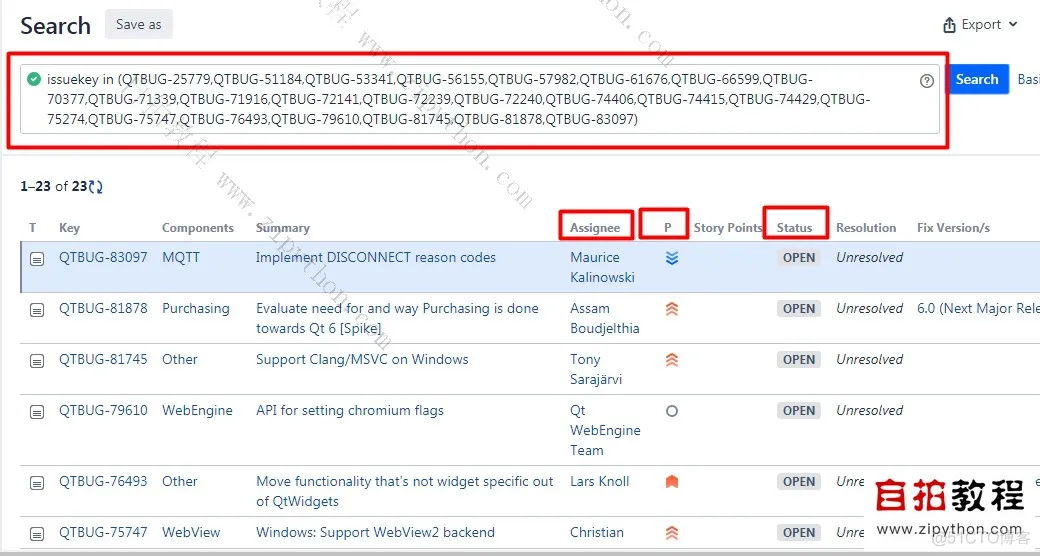Sort by the Story Points column header
Viewport: 1040px width, 556px height.
tap(728, 228)
